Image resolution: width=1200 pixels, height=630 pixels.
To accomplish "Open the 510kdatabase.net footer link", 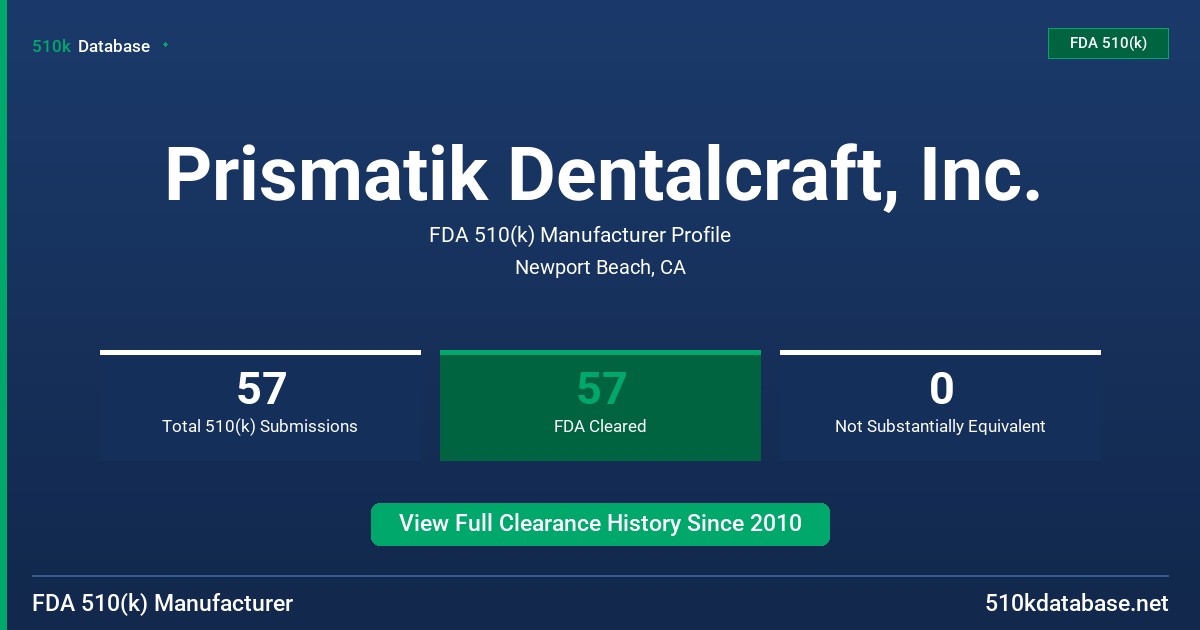I will tap(1076, 604).
